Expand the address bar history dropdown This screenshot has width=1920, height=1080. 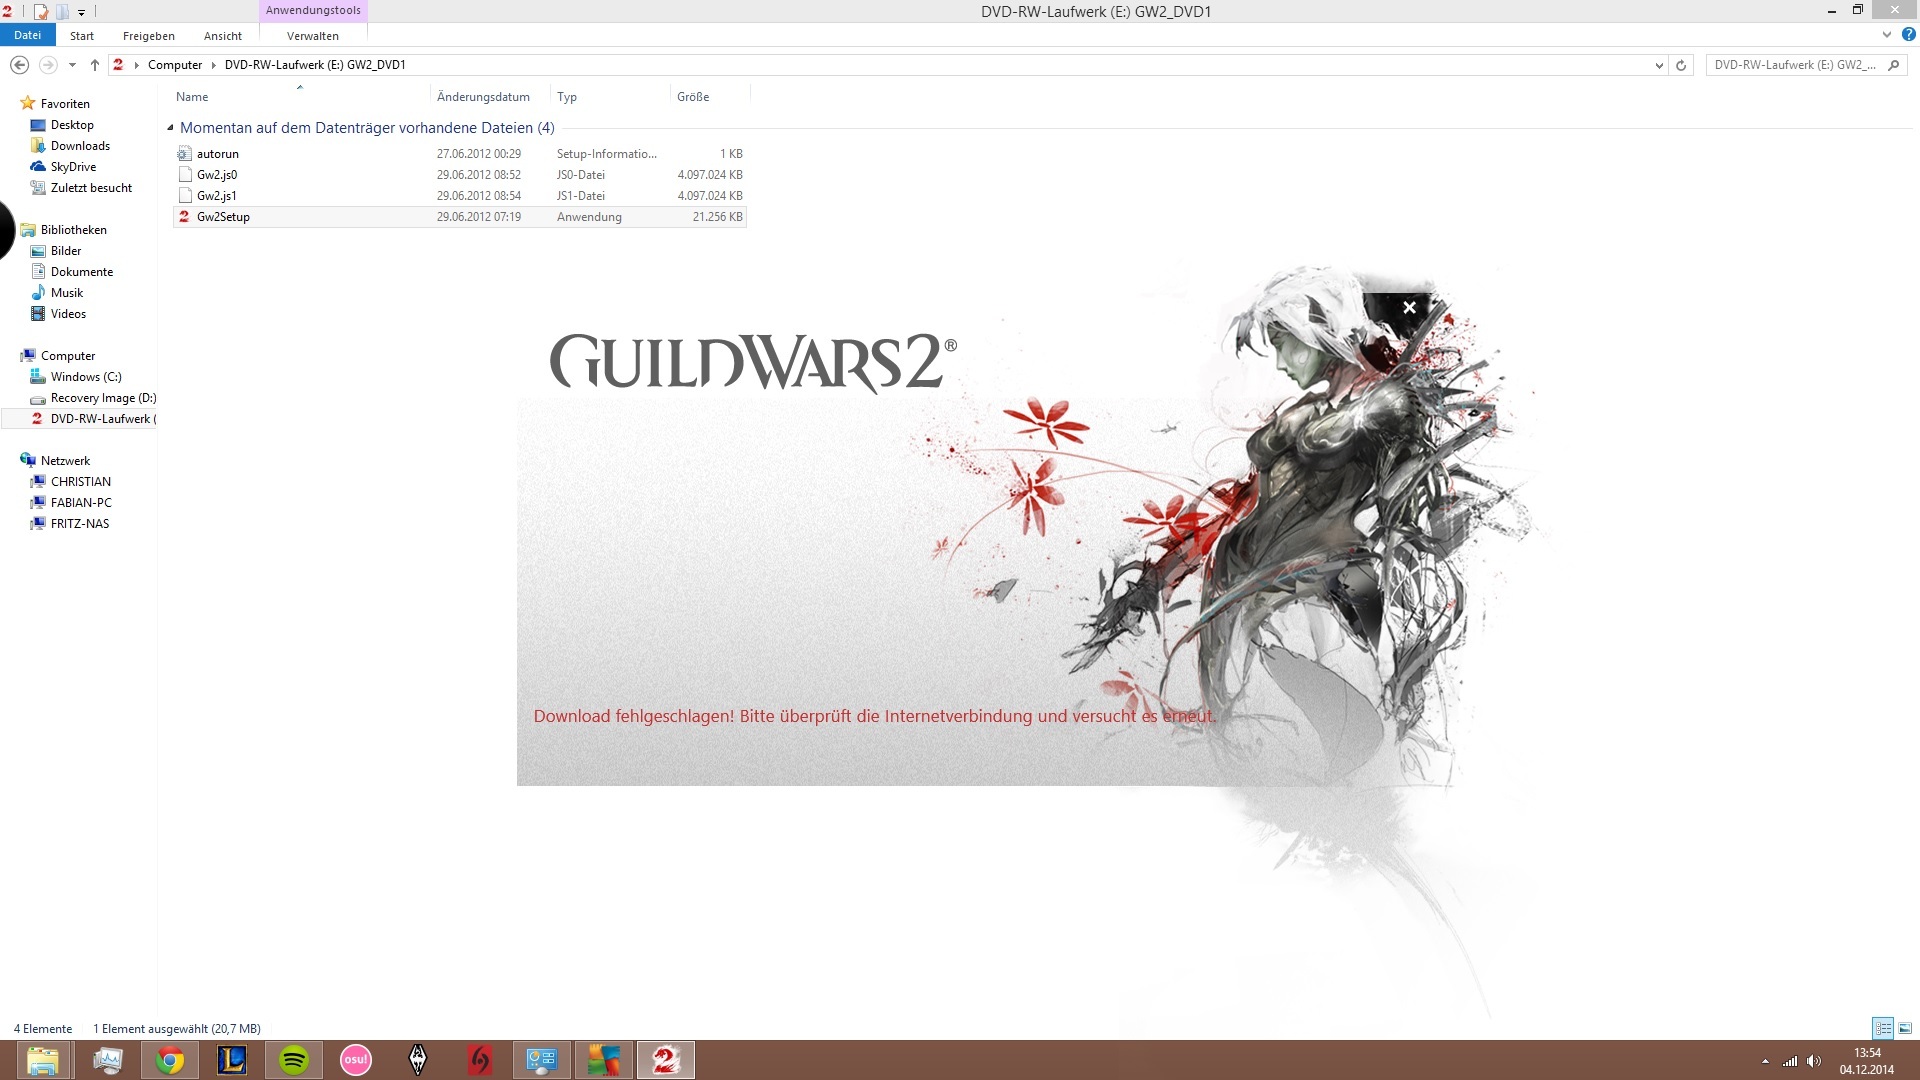tap(1659, 65)
